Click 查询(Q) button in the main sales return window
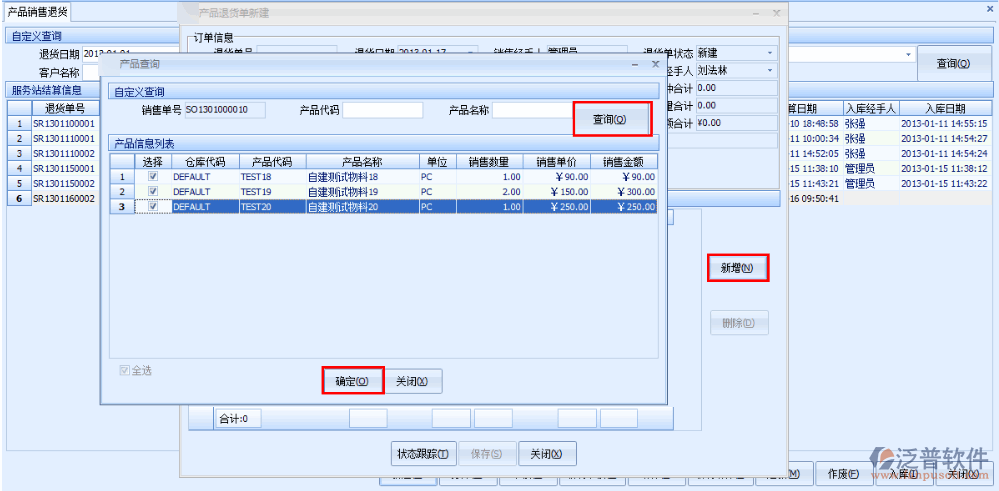 pyautogui.click(x=953, y=63)
